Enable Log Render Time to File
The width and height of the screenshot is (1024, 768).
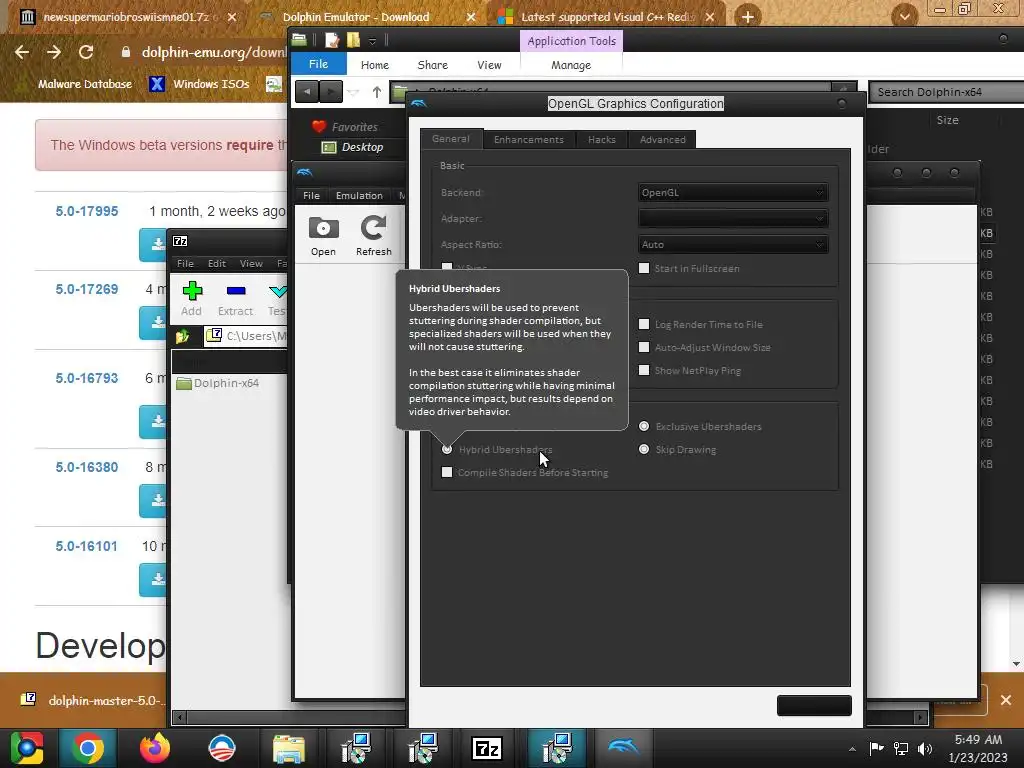644,324
